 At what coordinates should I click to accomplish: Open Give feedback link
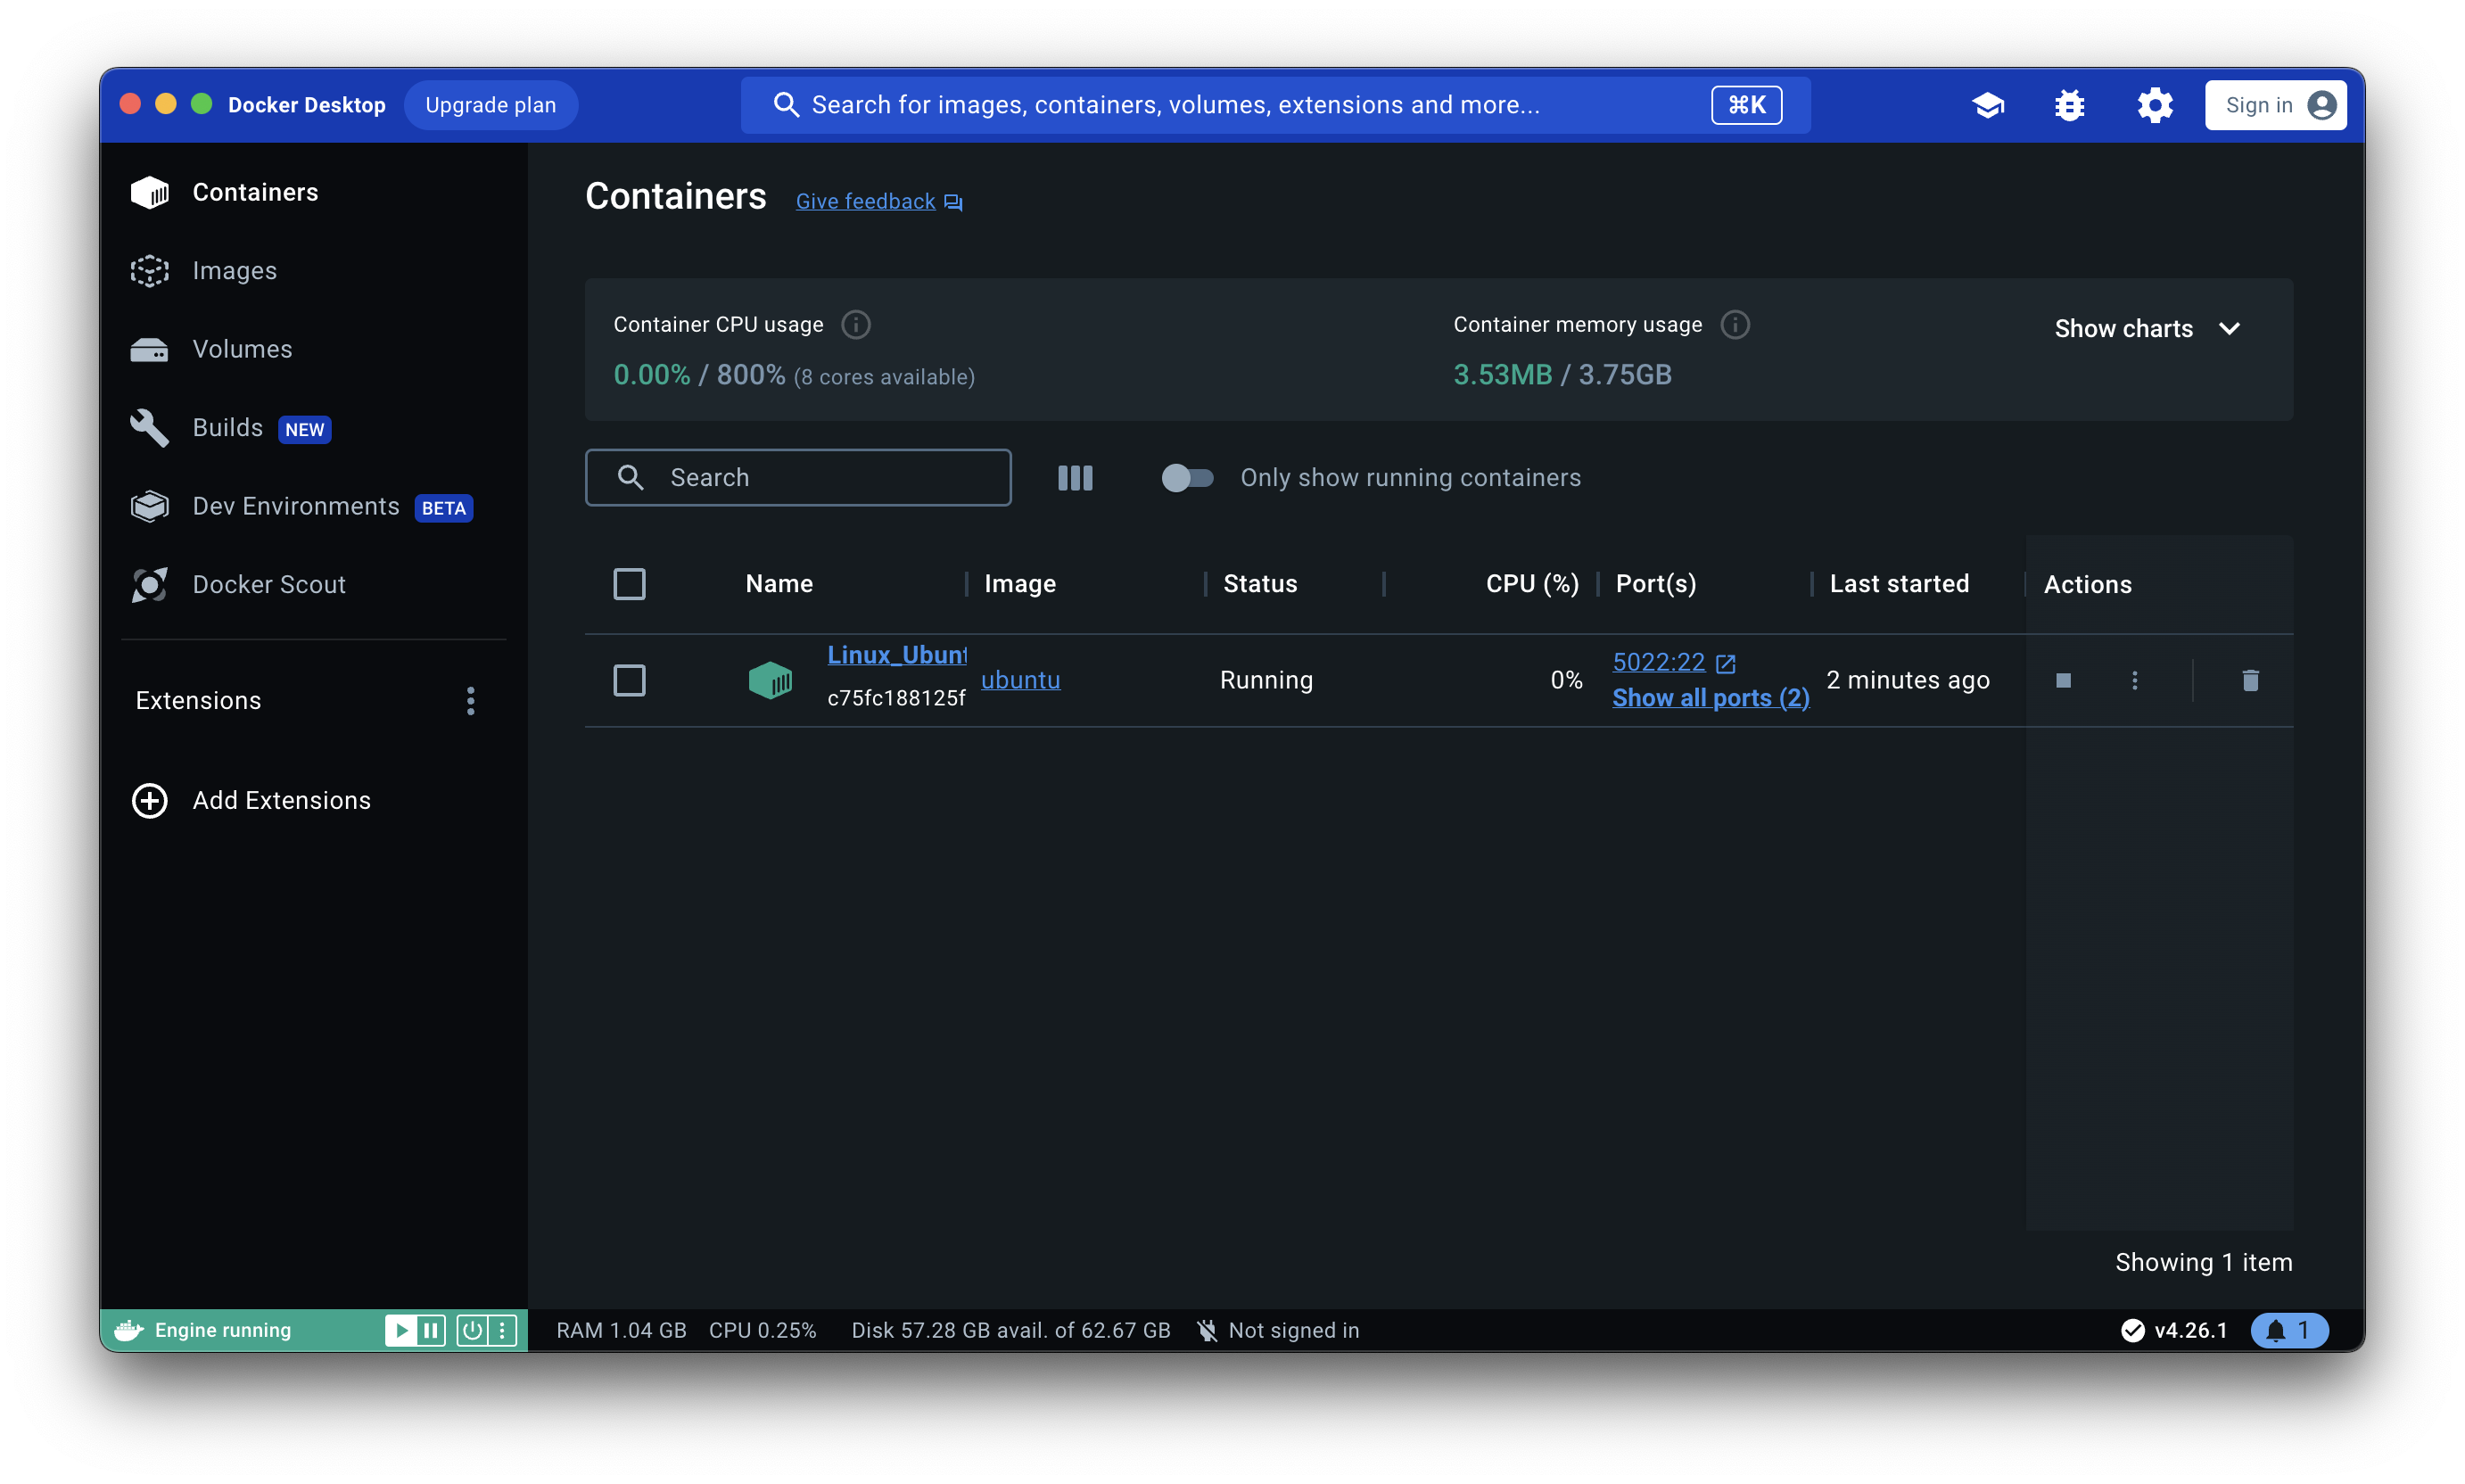(865, 201)
